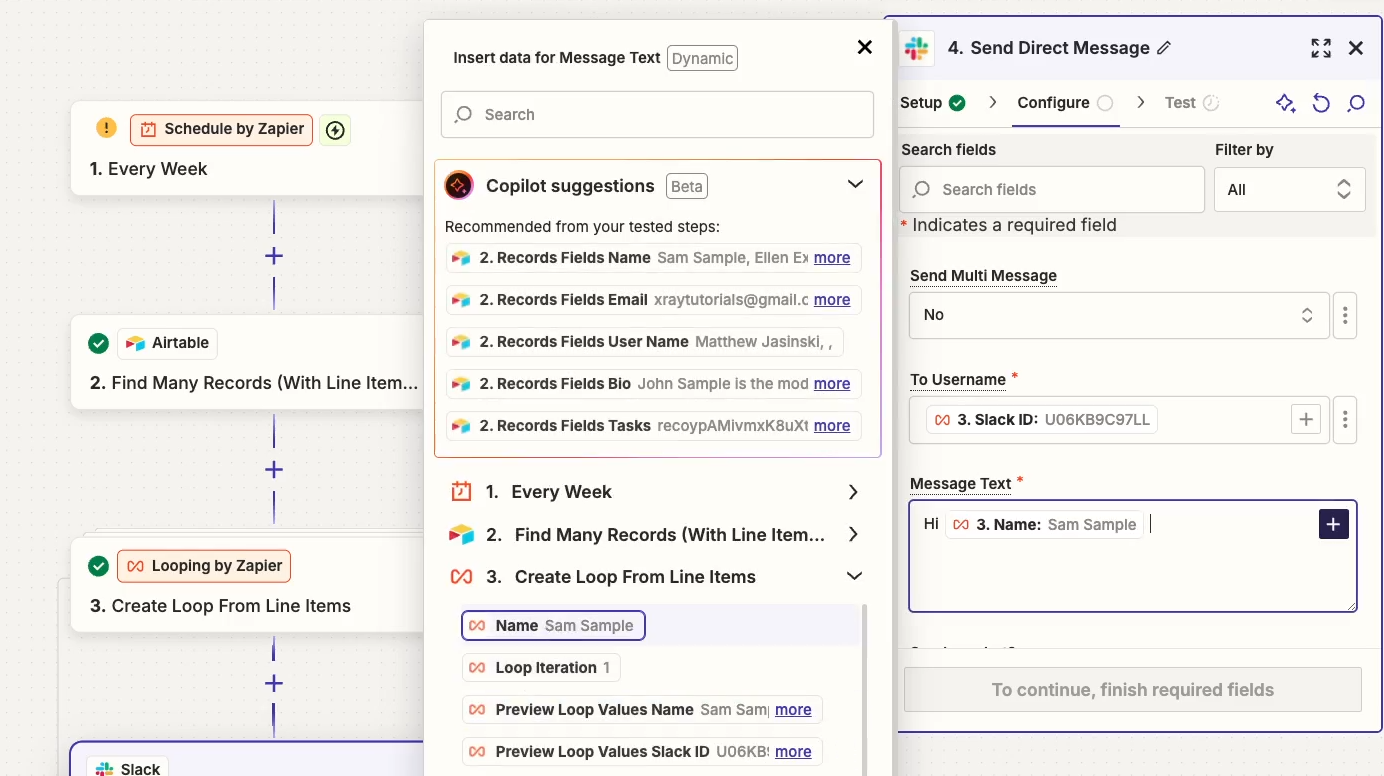Click the plus button in To Username field

1306,420
